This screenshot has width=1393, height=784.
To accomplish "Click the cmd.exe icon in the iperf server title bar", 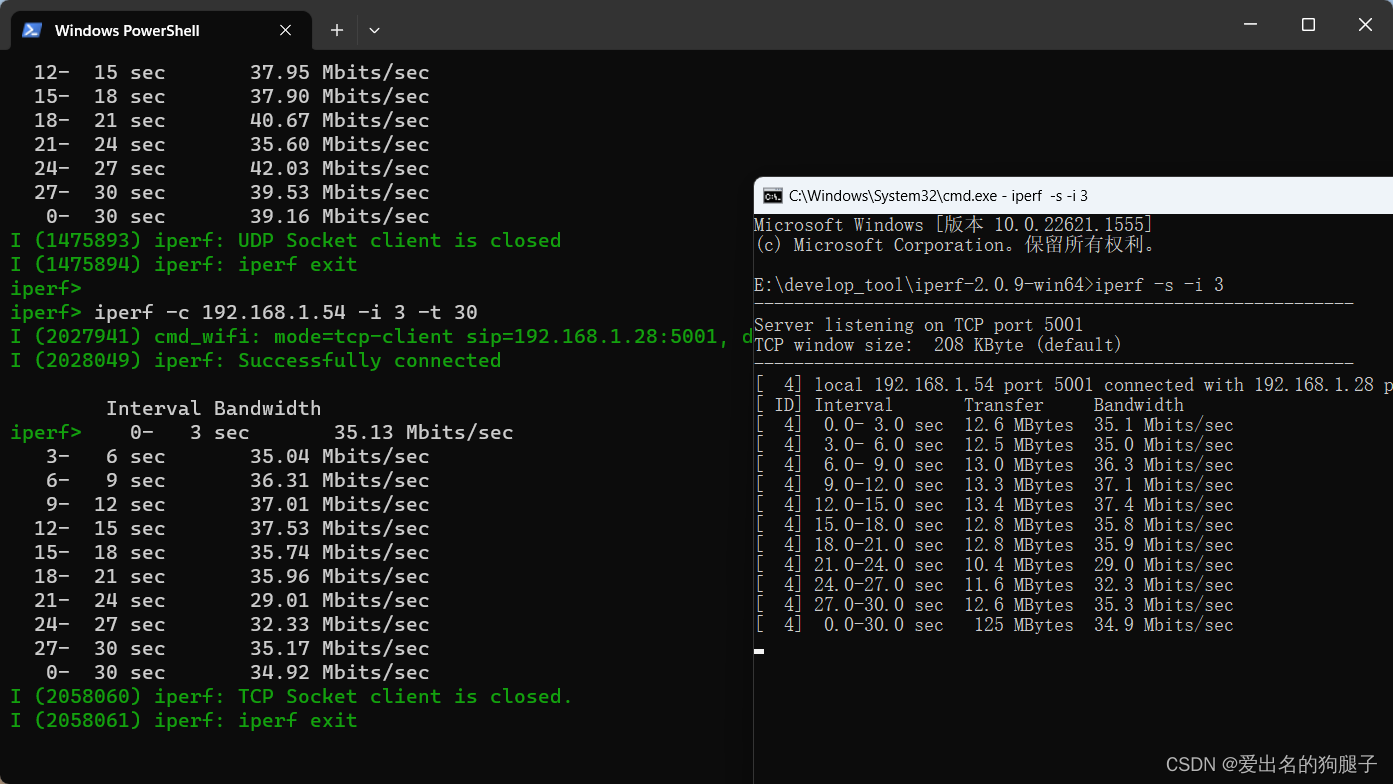I will (x=771, y=196).
